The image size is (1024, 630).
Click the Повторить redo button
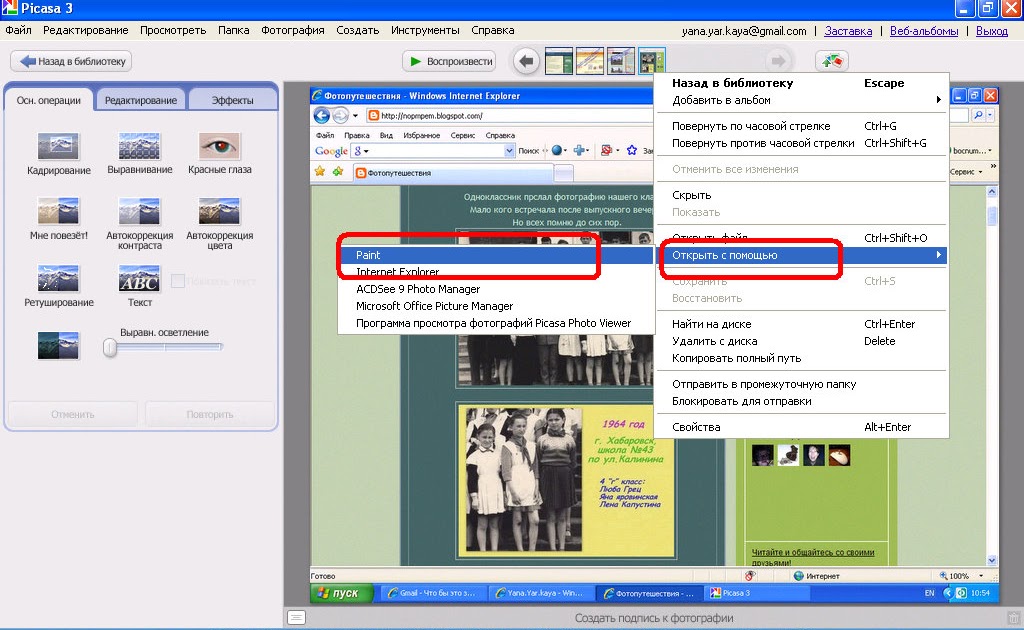pyautogui.click(x=210, y=415)
